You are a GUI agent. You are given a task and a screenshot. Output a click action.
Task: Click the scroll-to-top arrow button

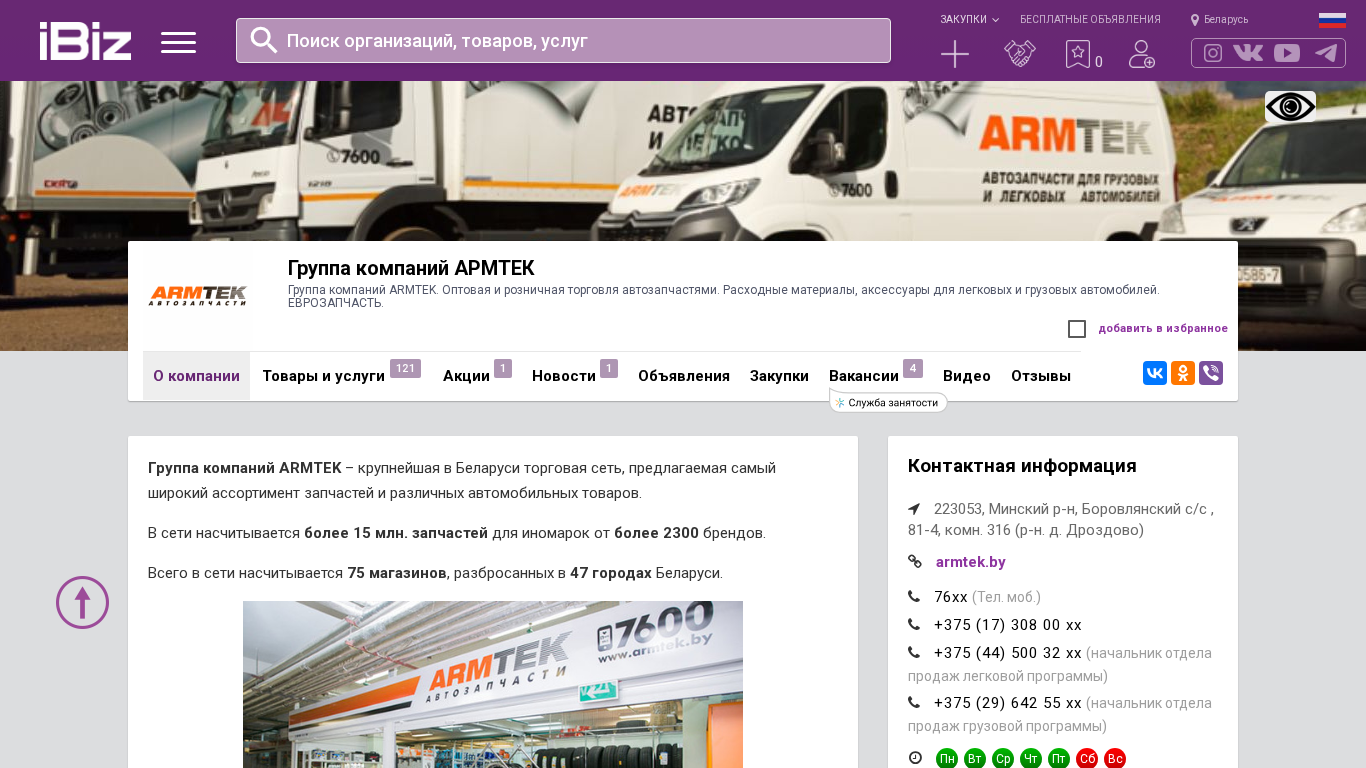tap(82, 602)
